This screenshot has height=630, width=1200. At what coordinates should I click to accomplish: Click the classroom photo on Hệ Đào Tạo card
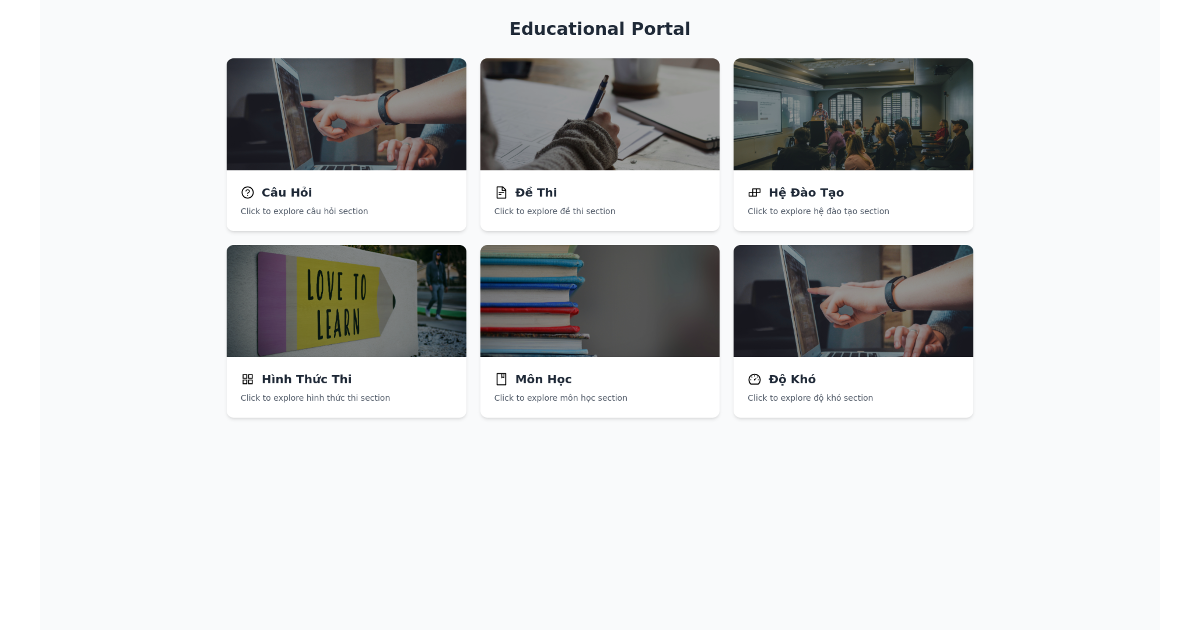coord(853,114)
